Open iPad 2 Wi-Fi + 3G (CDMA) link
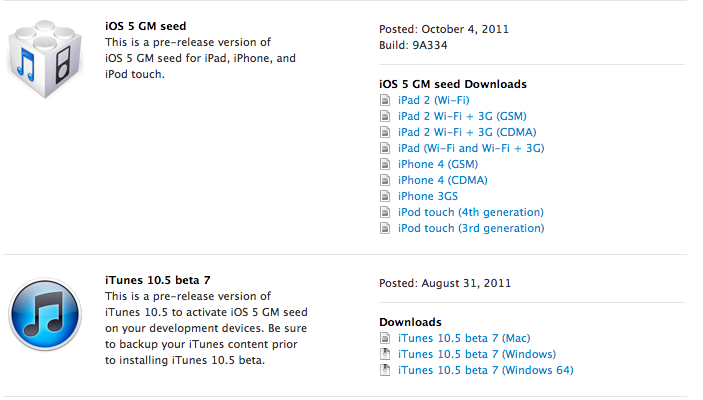The image size is (703, 400). pyautogui.click(x=467, y=132)
